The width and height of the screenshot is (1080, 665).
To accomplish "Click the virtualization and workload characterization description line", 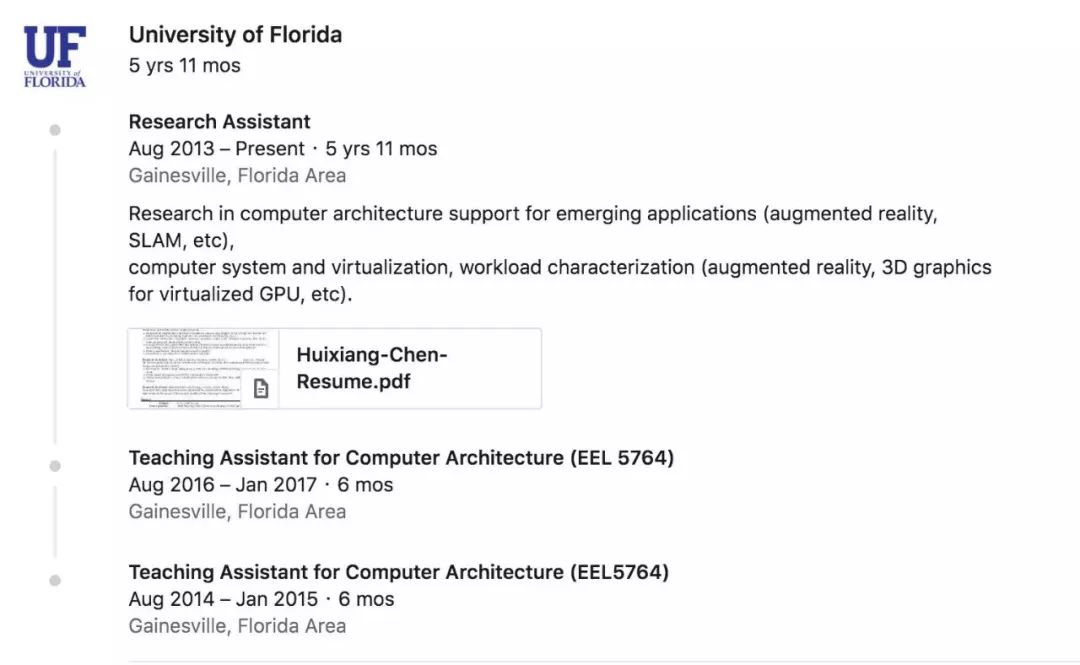I will click(560, 268).
